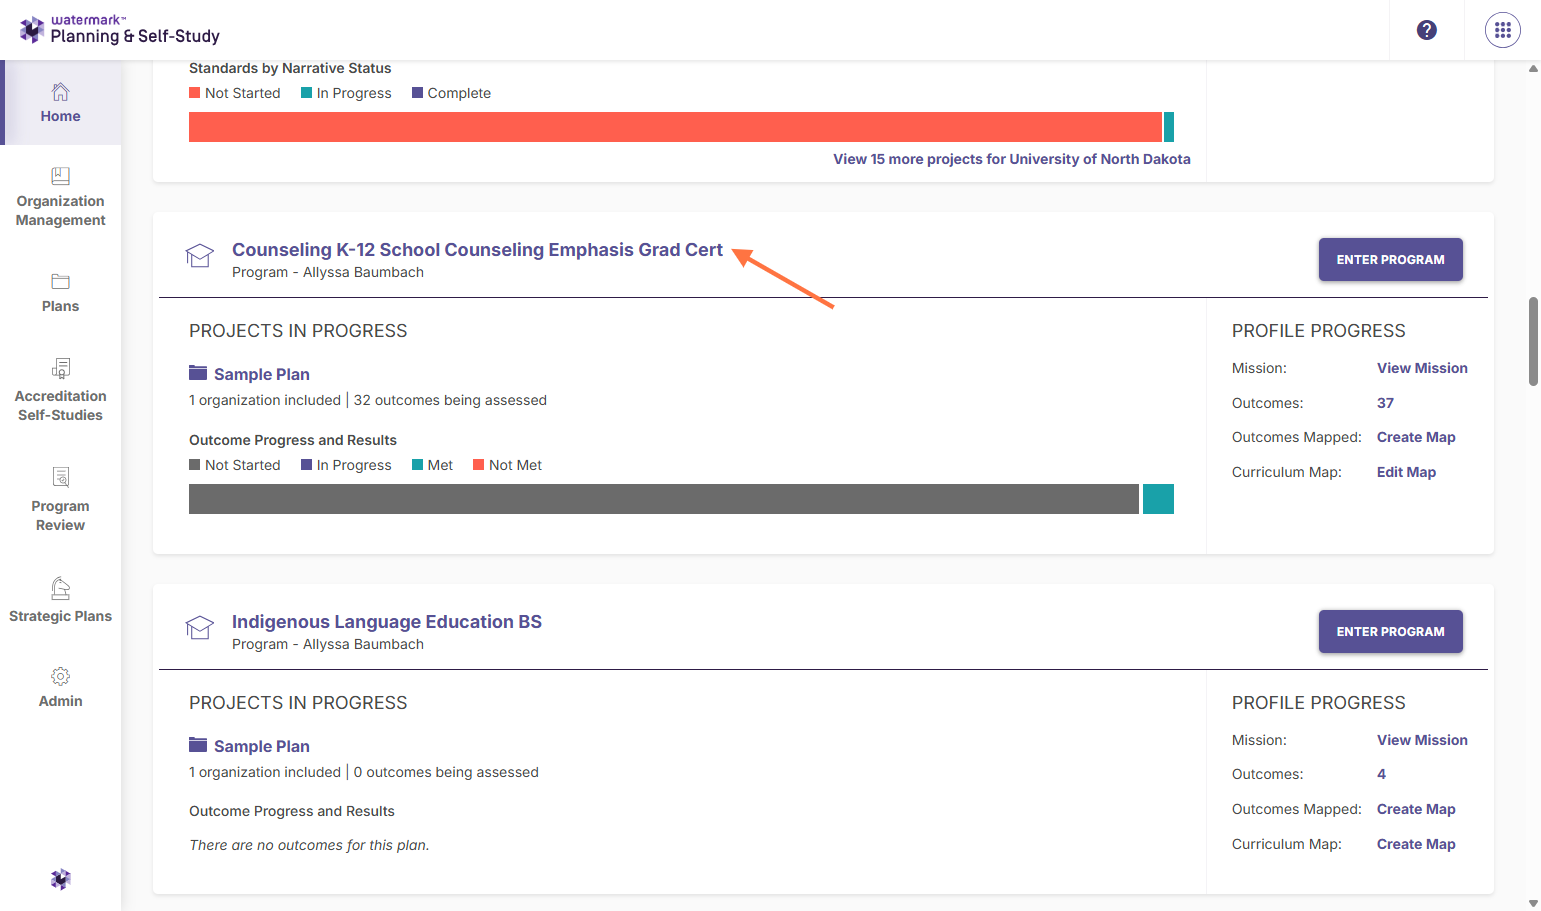Click the page vertical scrollbar thumb
Image resolution: width=1541 pixels, height=911 pixels.
[x=1533, y=341]
